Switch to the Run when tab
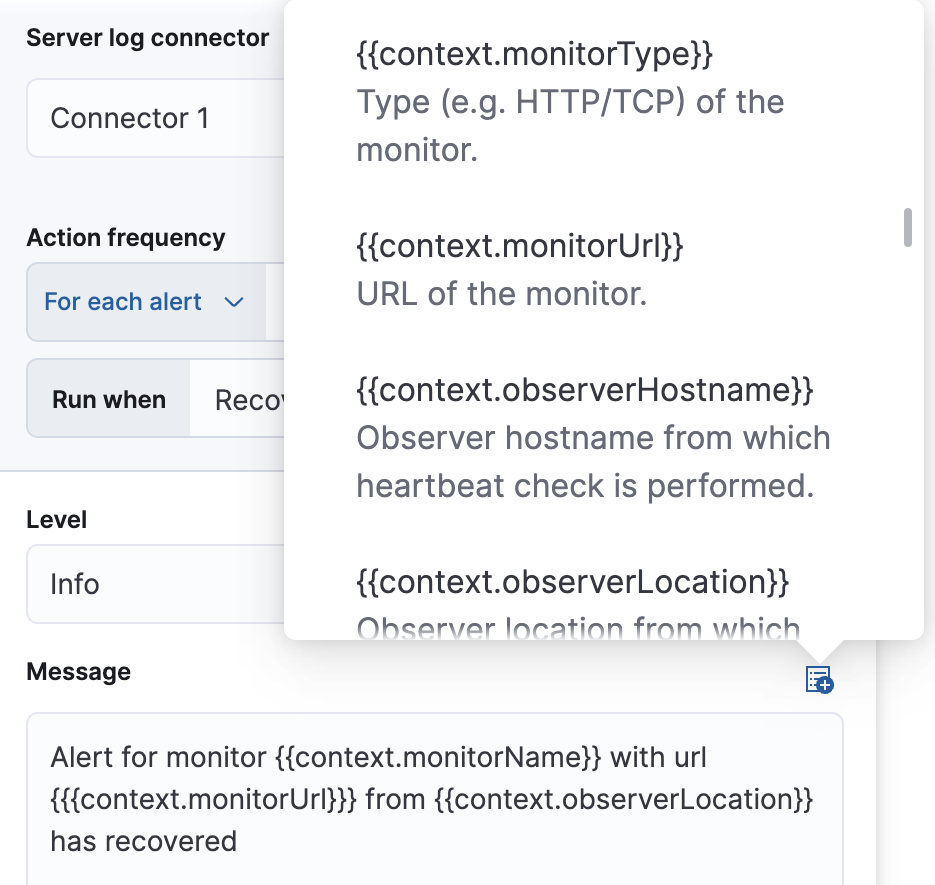The image size is (935, 885). (107, 398)
